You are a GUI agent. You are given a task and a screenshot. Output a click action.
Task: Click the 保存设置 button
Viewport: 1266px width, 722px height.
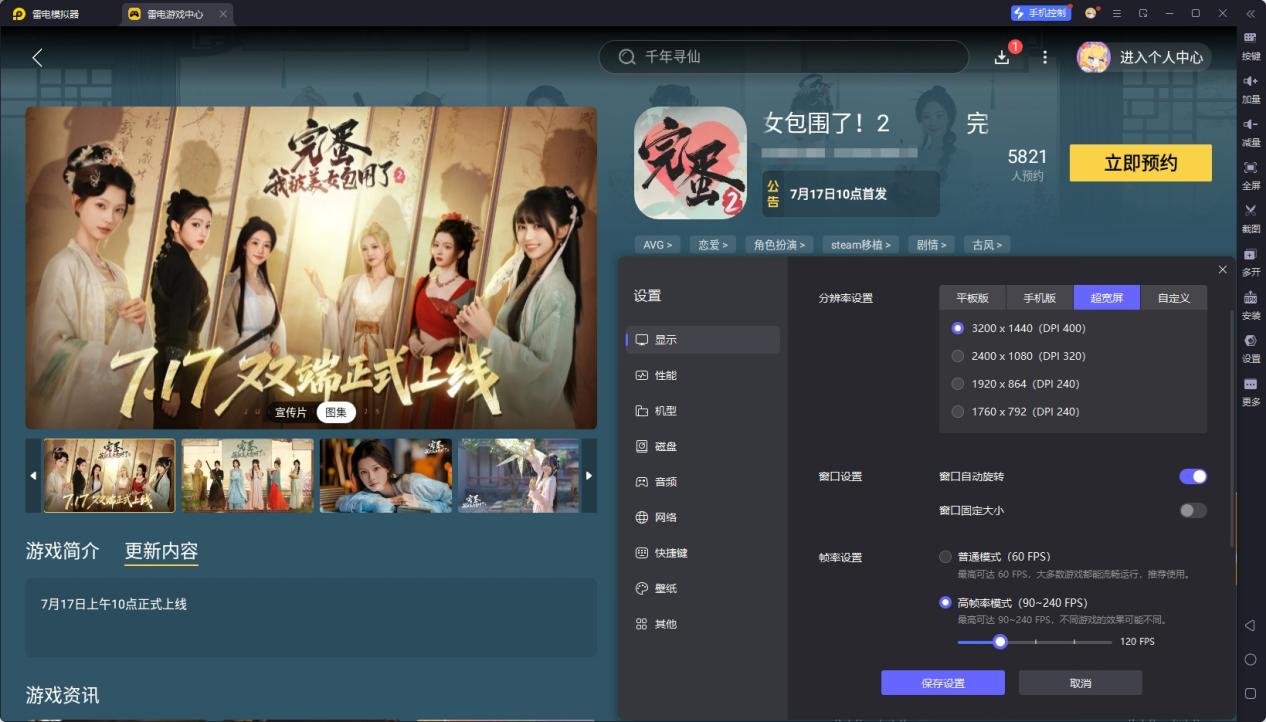coord(943,683)
